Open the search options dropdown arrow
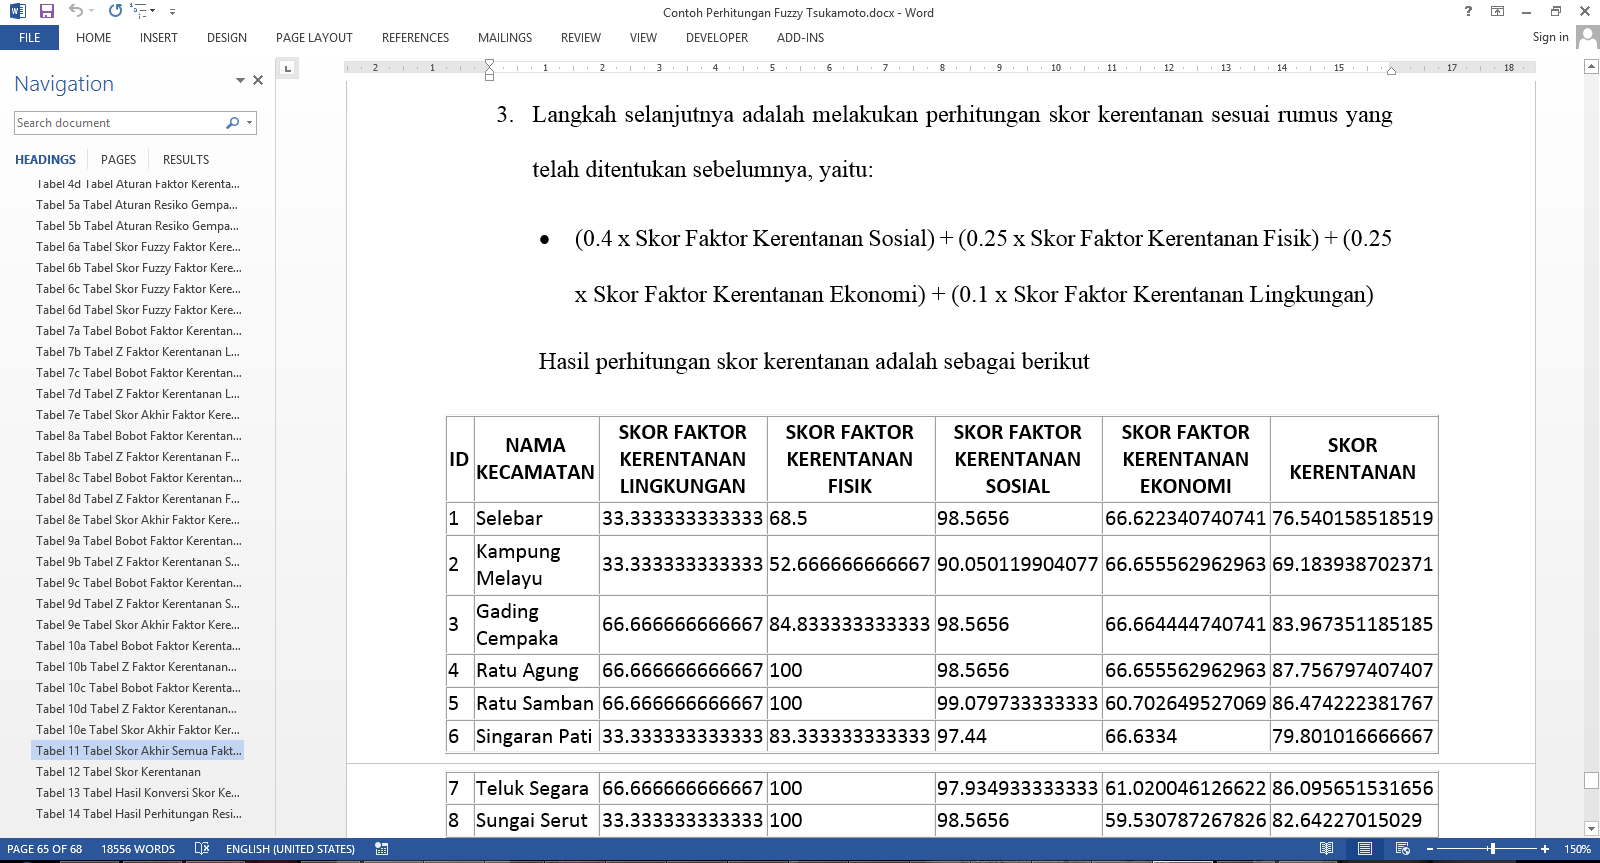 (248, 123)
